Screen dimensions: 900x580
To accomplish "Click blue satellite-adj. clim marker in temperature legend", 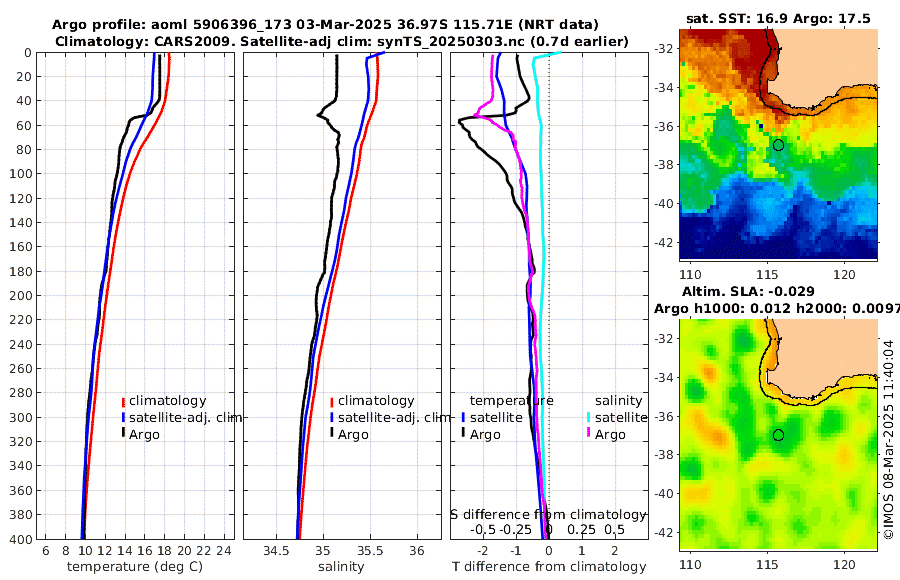I will [123, 418].
